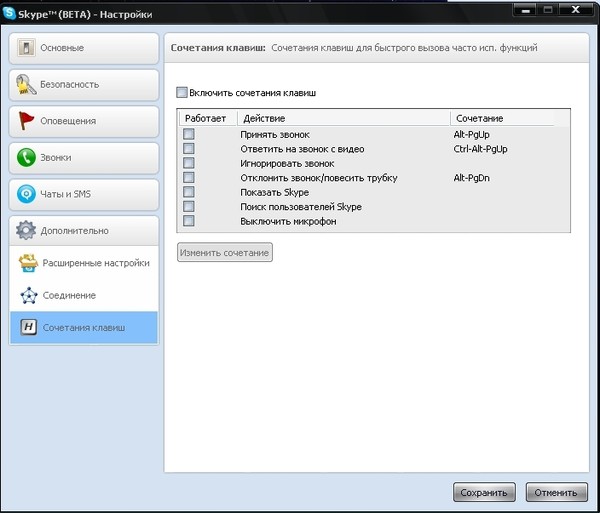Tick checkbox for Показать Skype
Image resolution: width=600 pixels, height=513 pixels.
[189, 192]
